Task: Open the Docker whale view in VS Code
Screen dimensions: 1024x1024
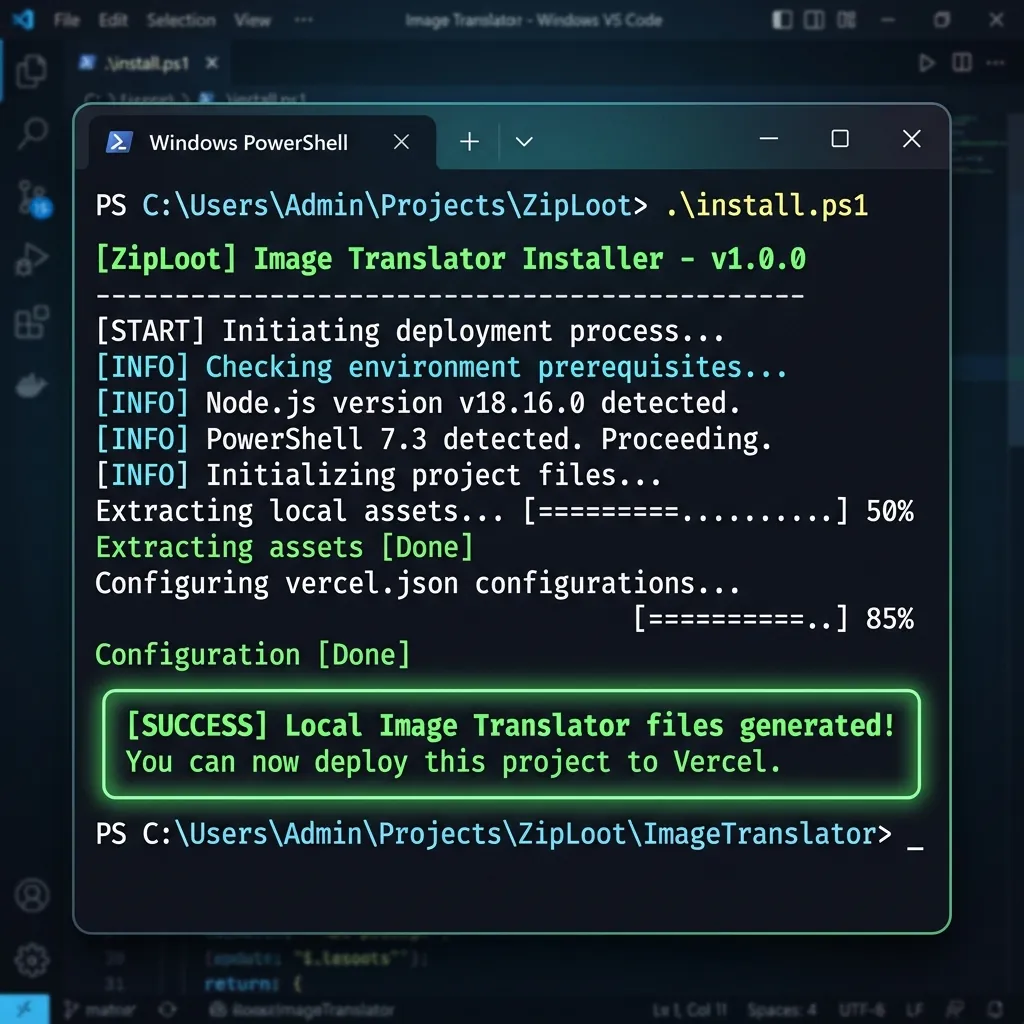Action: (31, 385)
